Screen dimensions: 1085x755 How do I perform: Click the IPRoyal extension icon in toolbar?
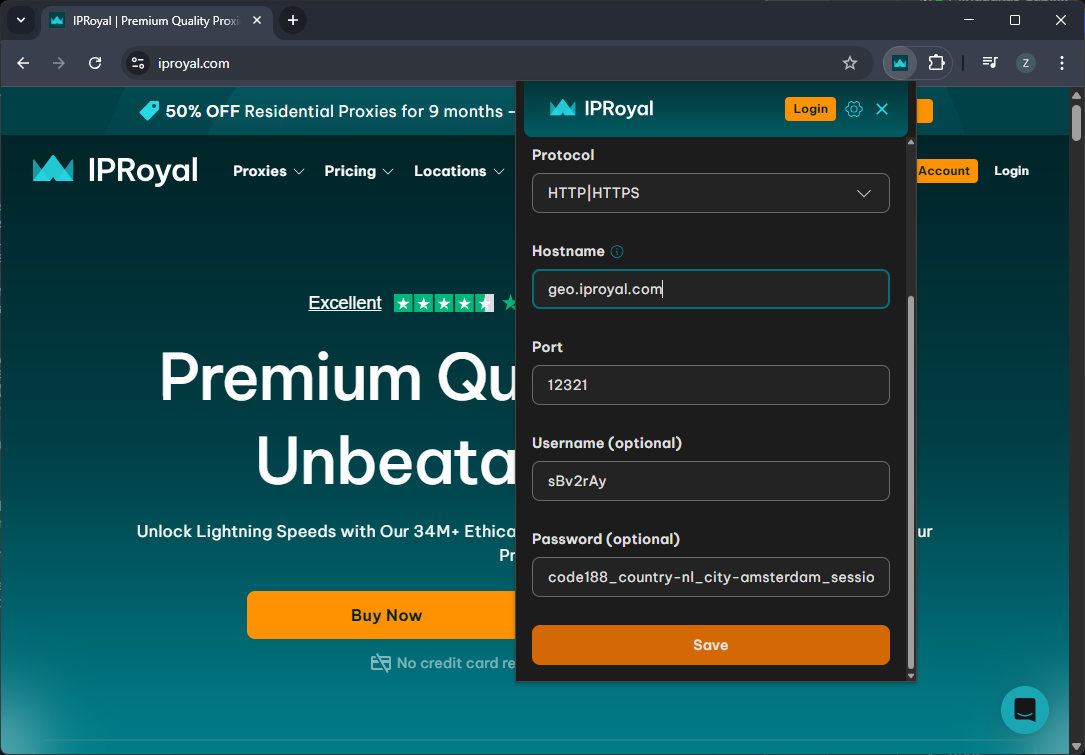pyautogui.click(x=900, y=63)
